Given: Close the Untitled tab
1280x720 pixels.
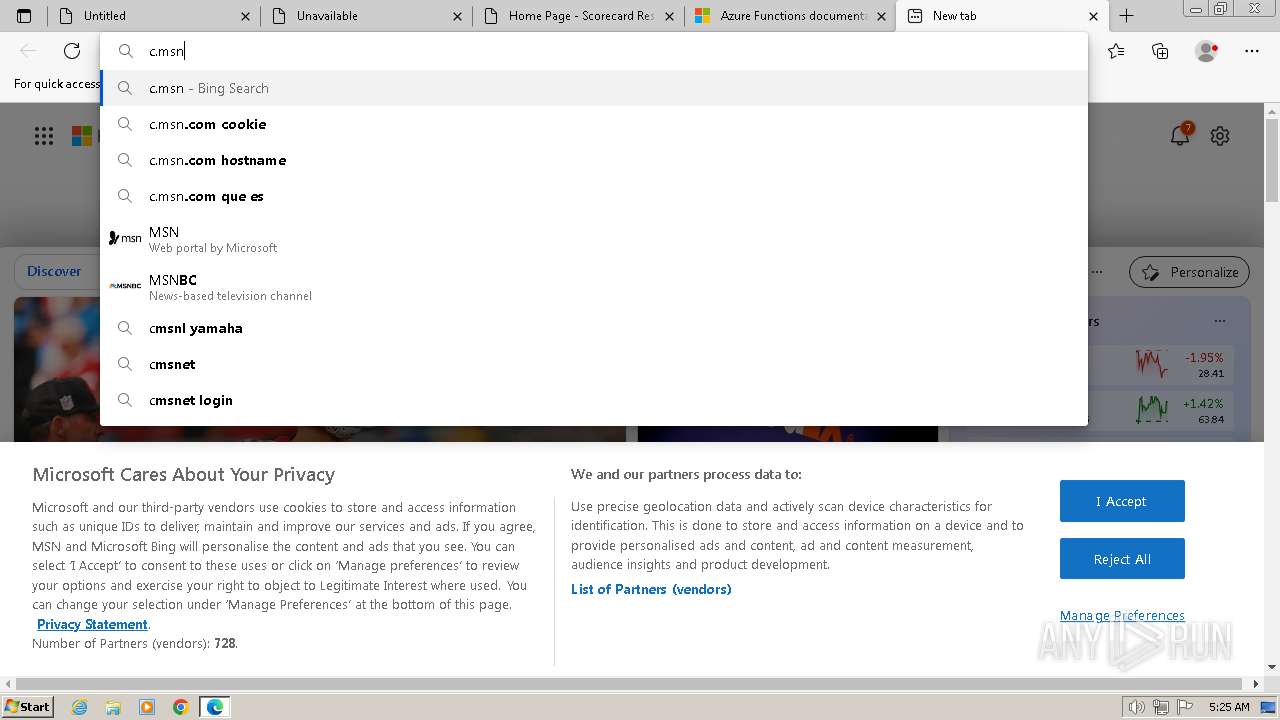Looking at the screenshot, I should pos(246,16).
